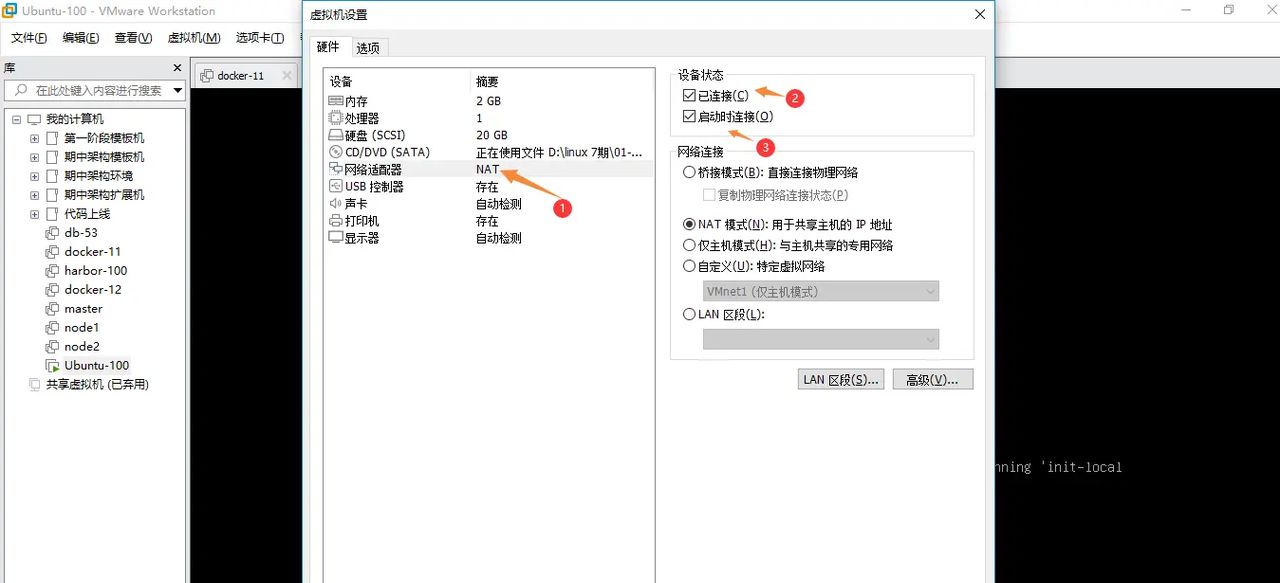The width and height of the screenshot is (1280, 583).
Task: Select the 内存 device icon
Action: (334, 100)
